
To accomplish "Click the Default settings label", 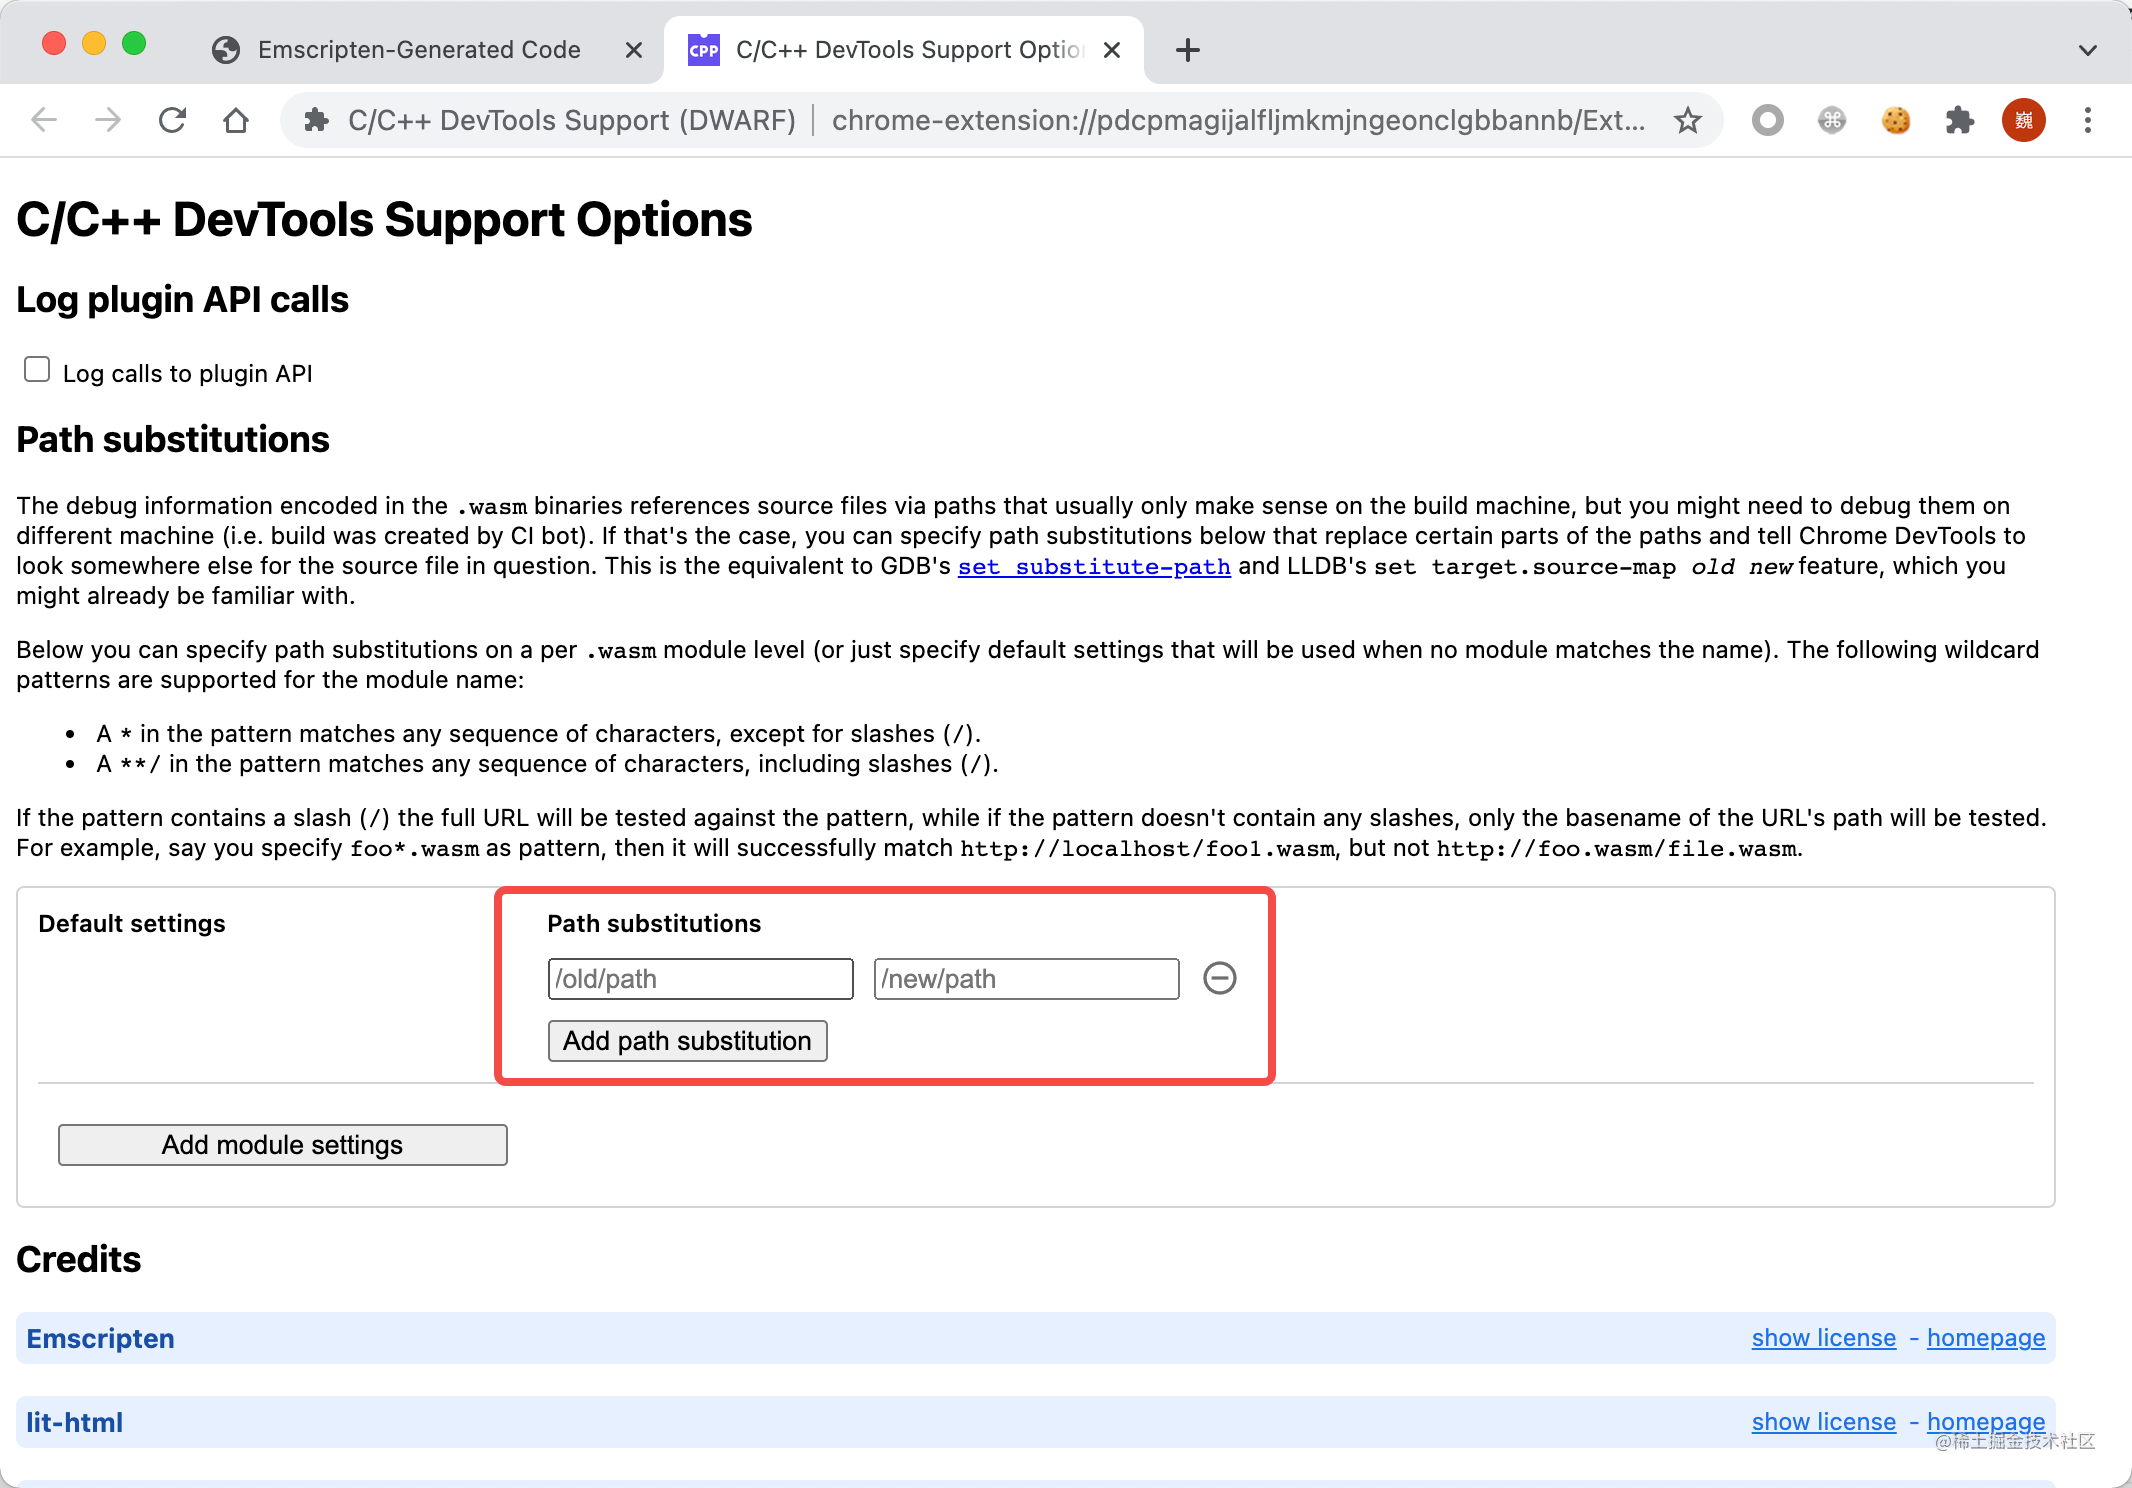I will (x=132, y=924).
